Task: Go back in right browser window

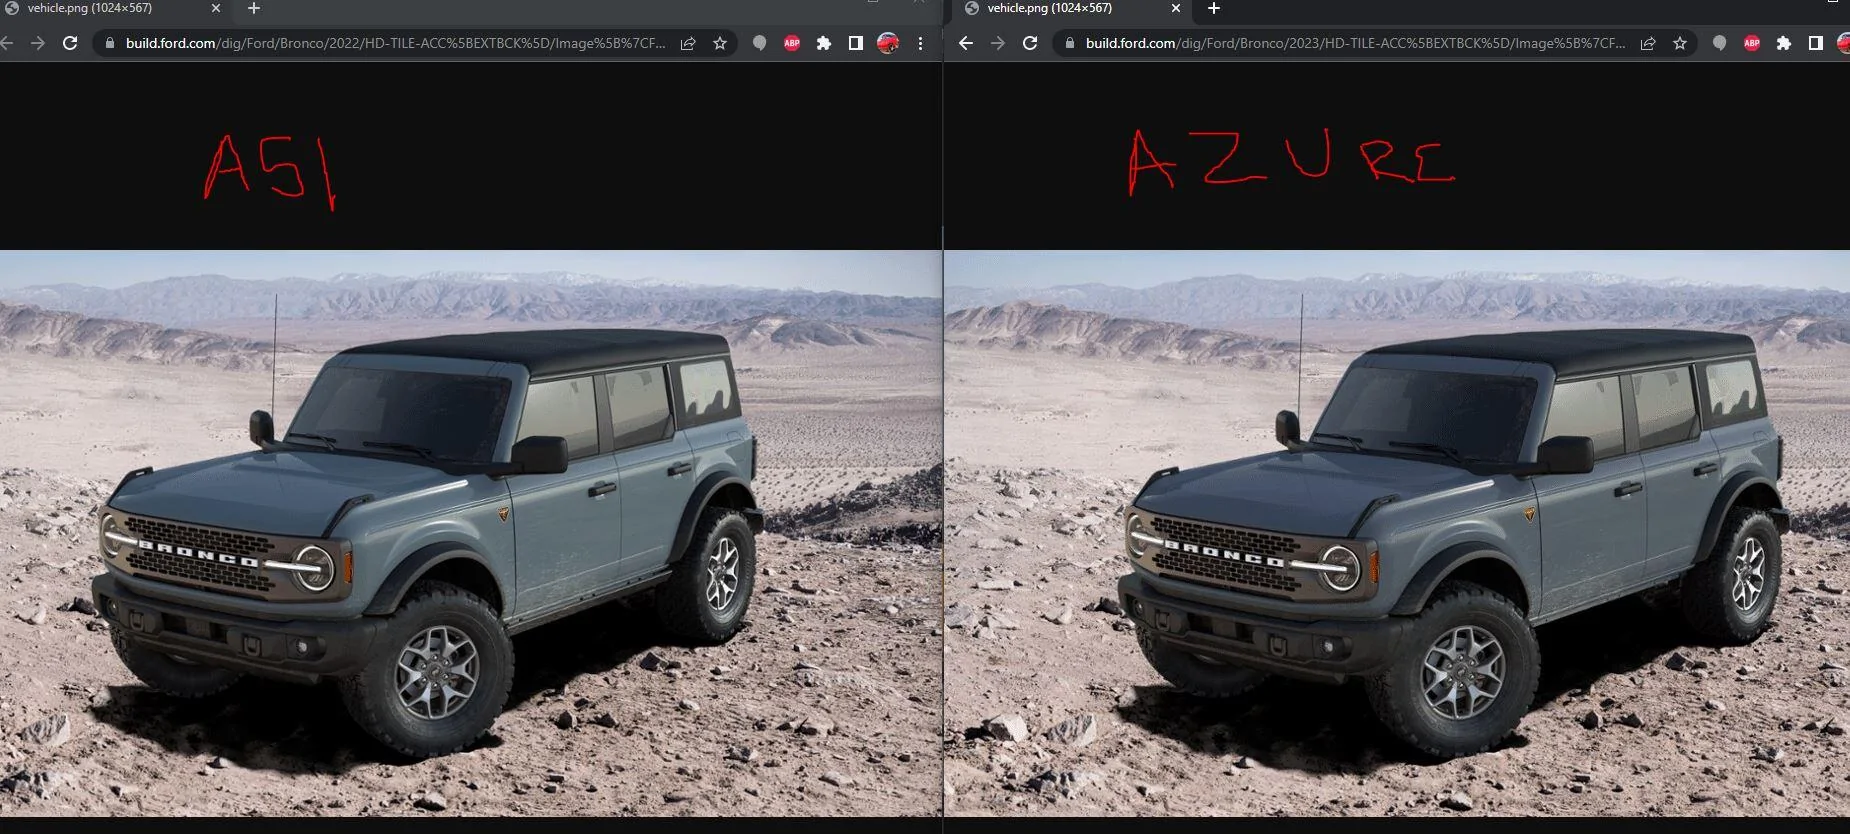Action: click(965, 43)
